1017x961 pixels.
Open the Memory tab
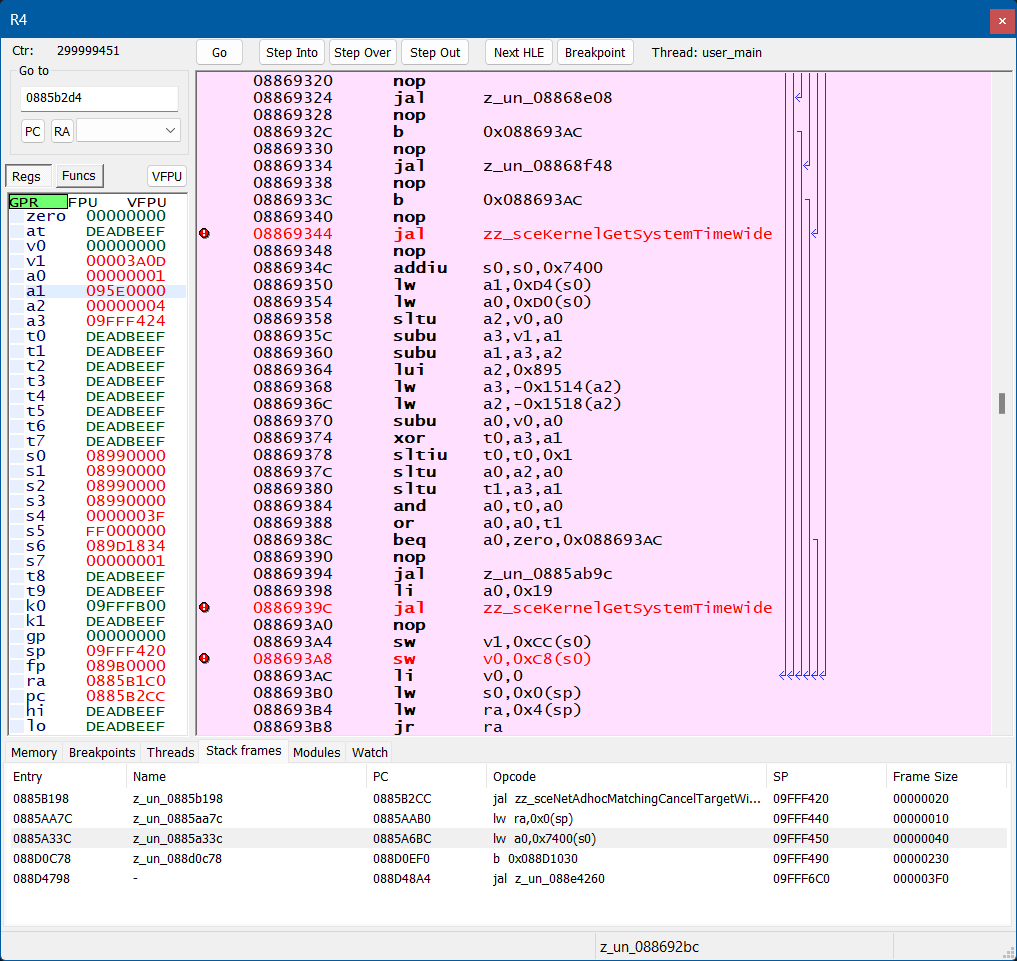pyautogui.click(x=34, y=752)
